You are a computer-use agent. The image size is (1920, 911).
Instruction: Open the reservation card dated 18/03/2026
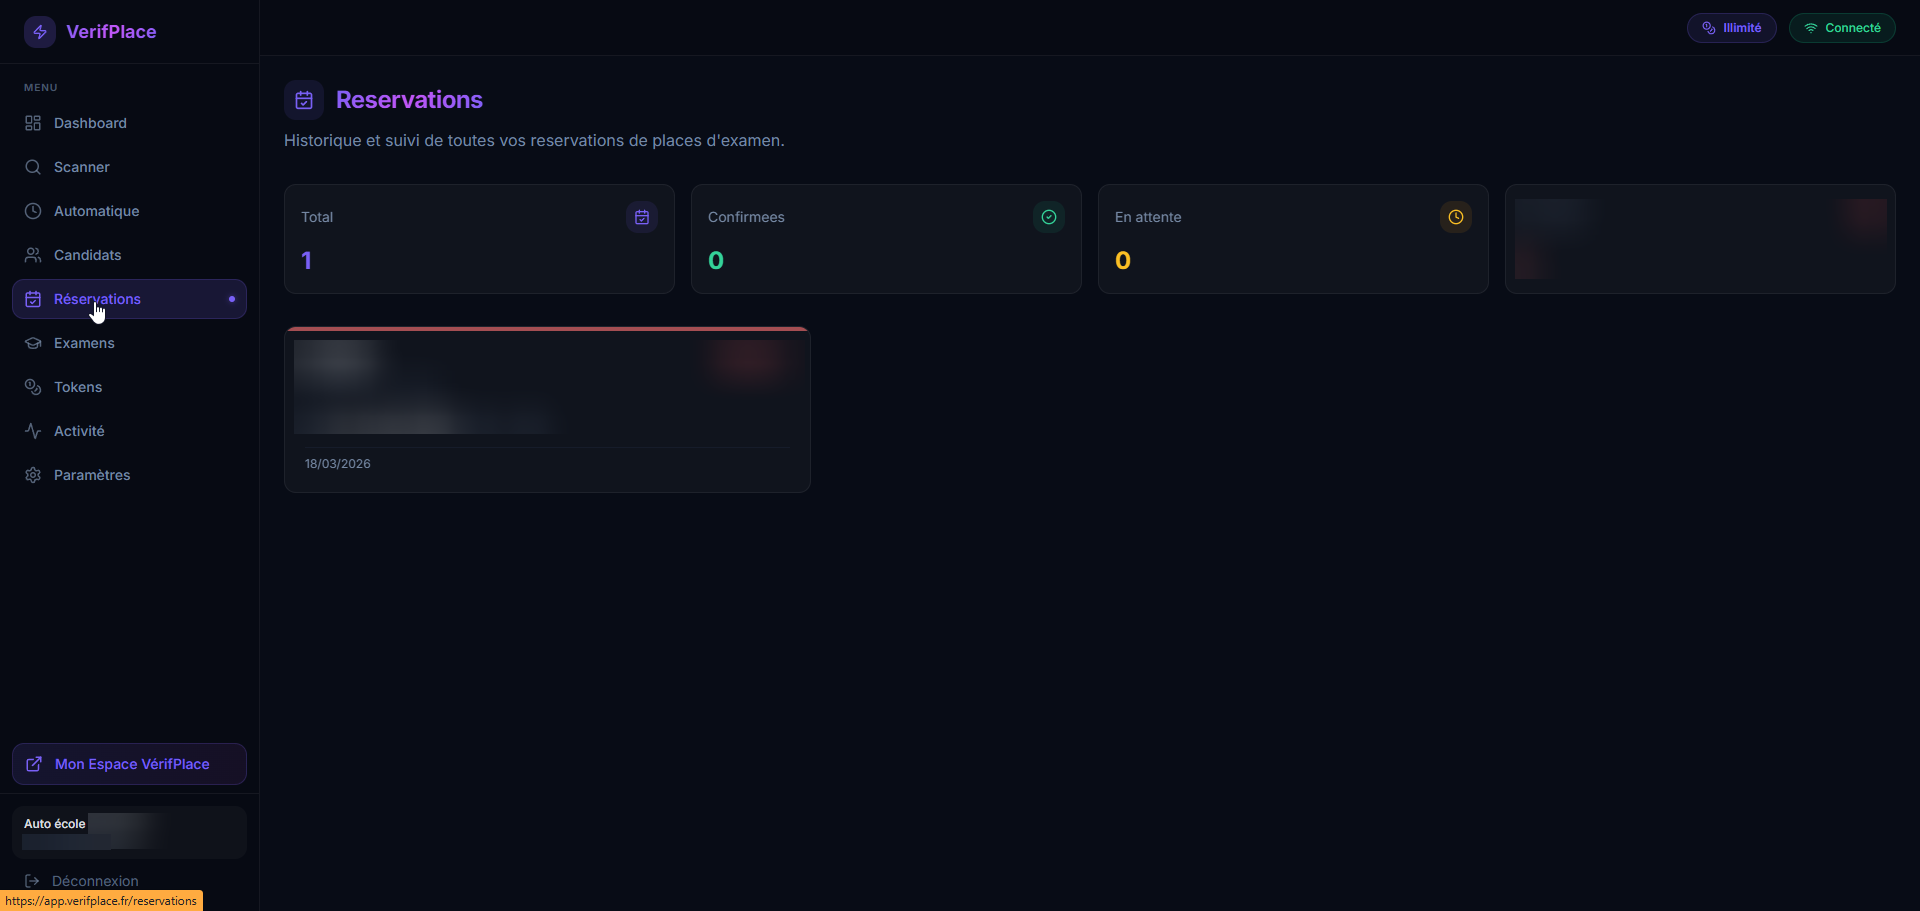click(547, 410)
